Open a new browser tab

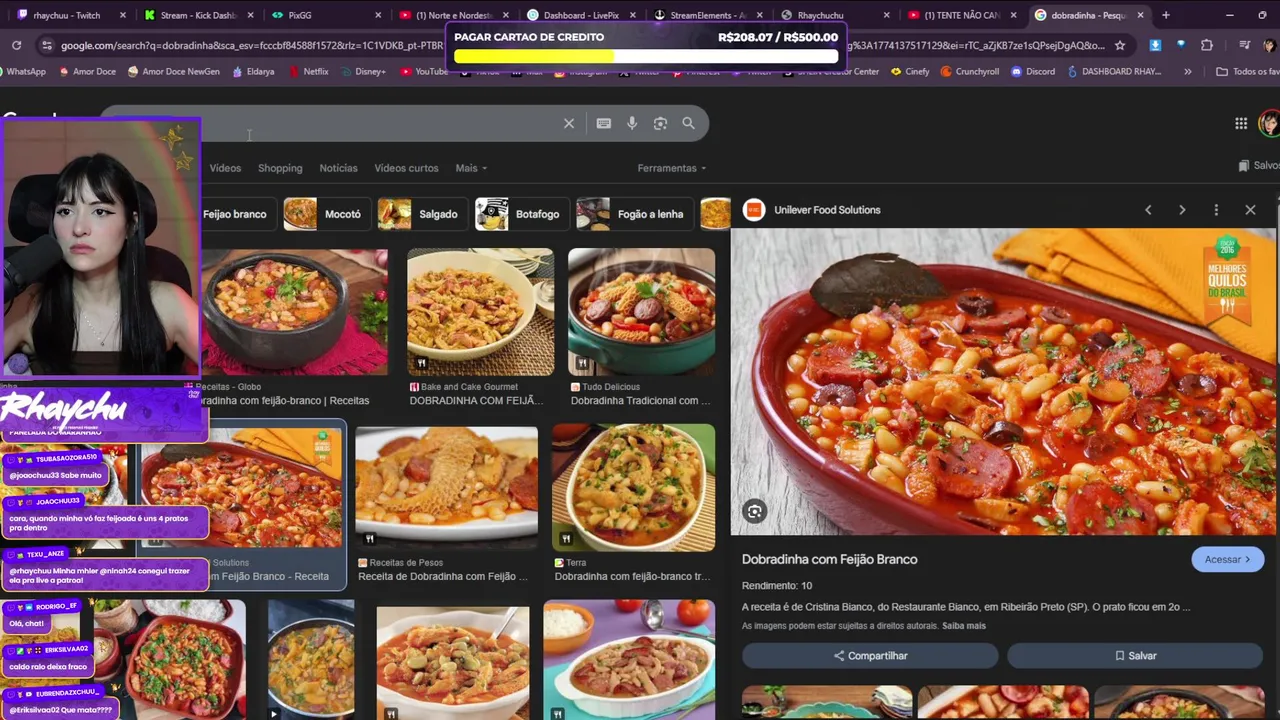pyautogui.click(x=1165, y=15)
